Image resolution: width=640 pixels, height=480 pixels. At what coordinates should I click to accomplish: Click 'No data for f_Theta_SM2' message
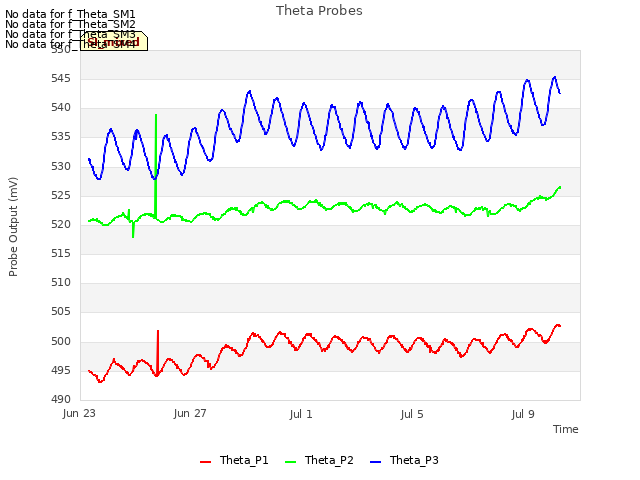pyautogui.click(x=70, y=24)
